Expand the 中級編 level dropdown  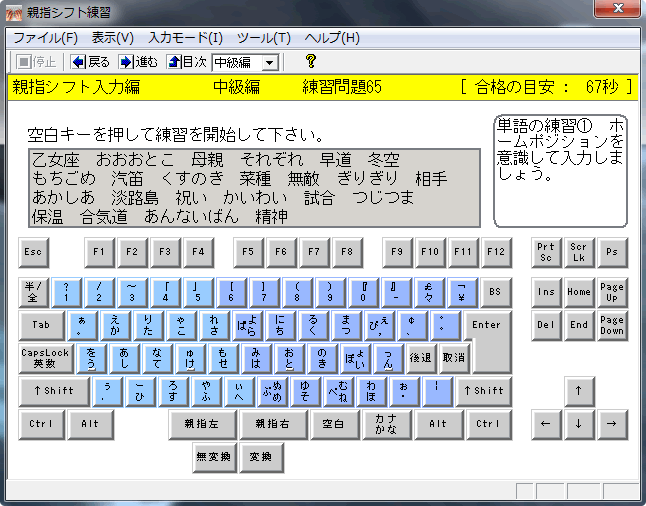tap(269, 62)
